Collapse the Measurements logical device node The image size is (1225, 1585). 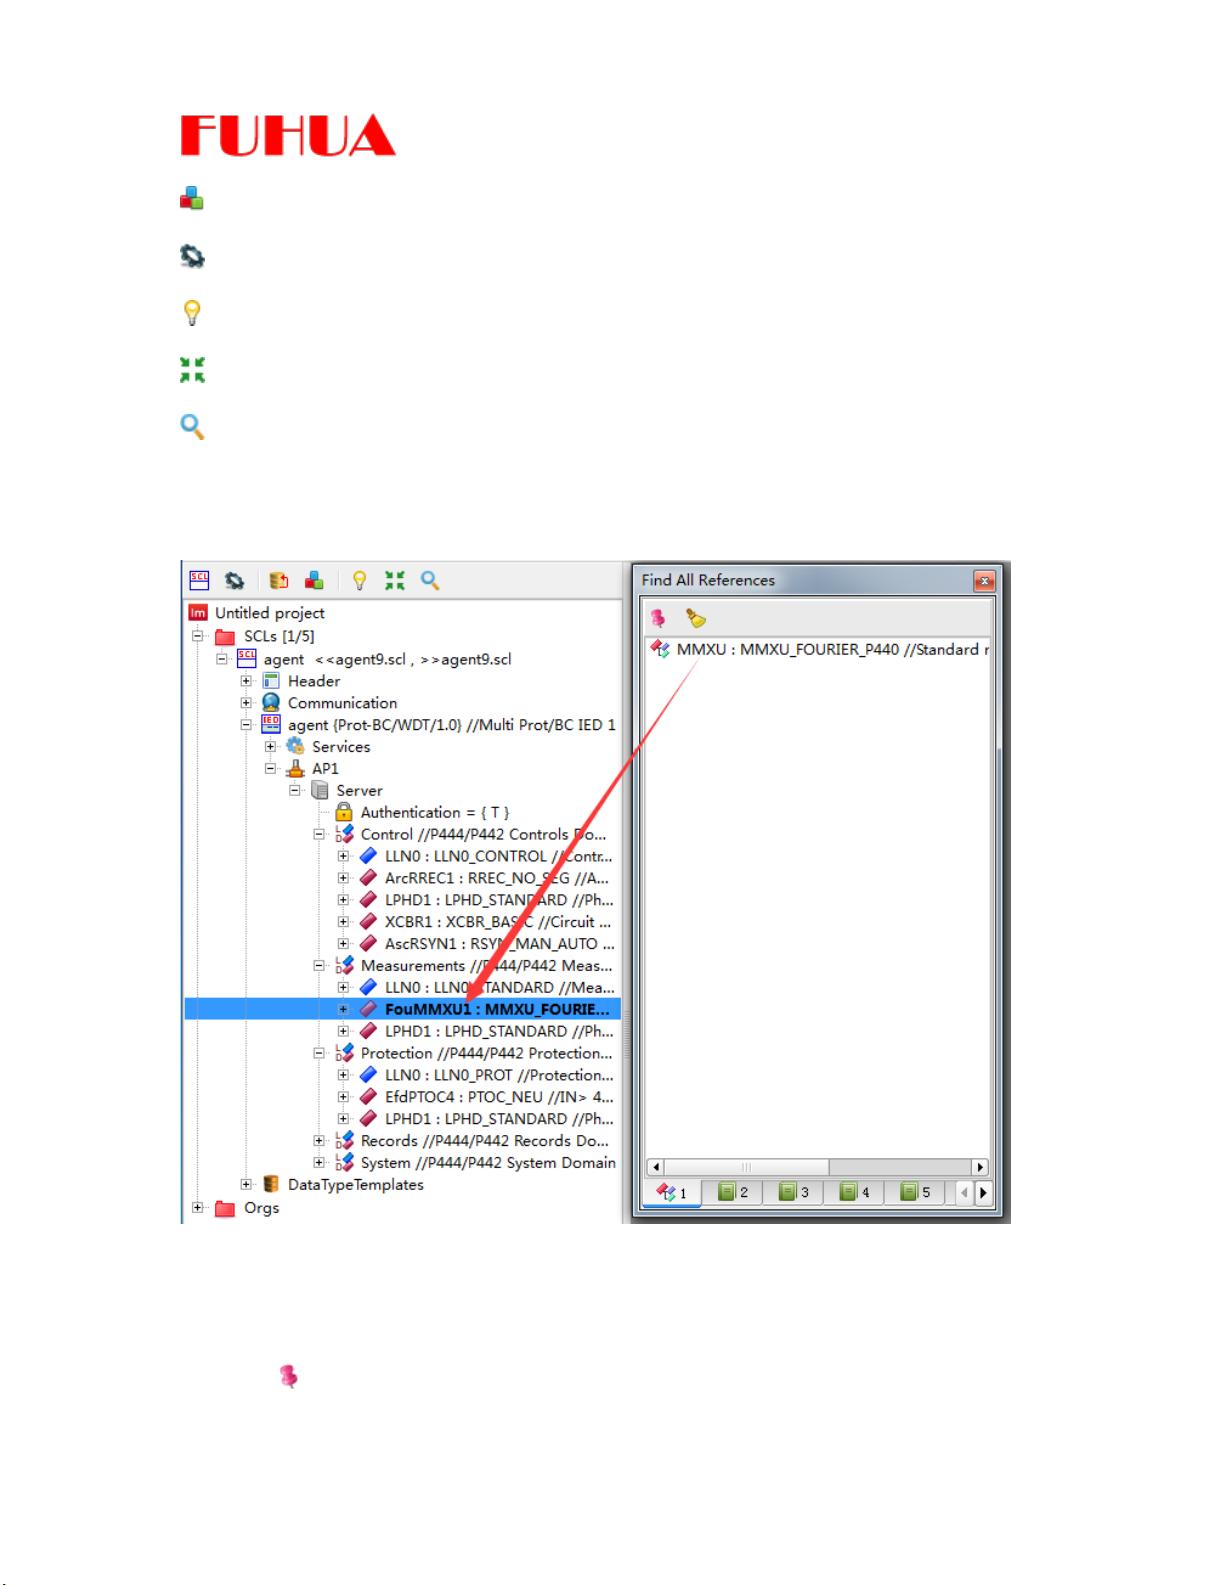319,966
